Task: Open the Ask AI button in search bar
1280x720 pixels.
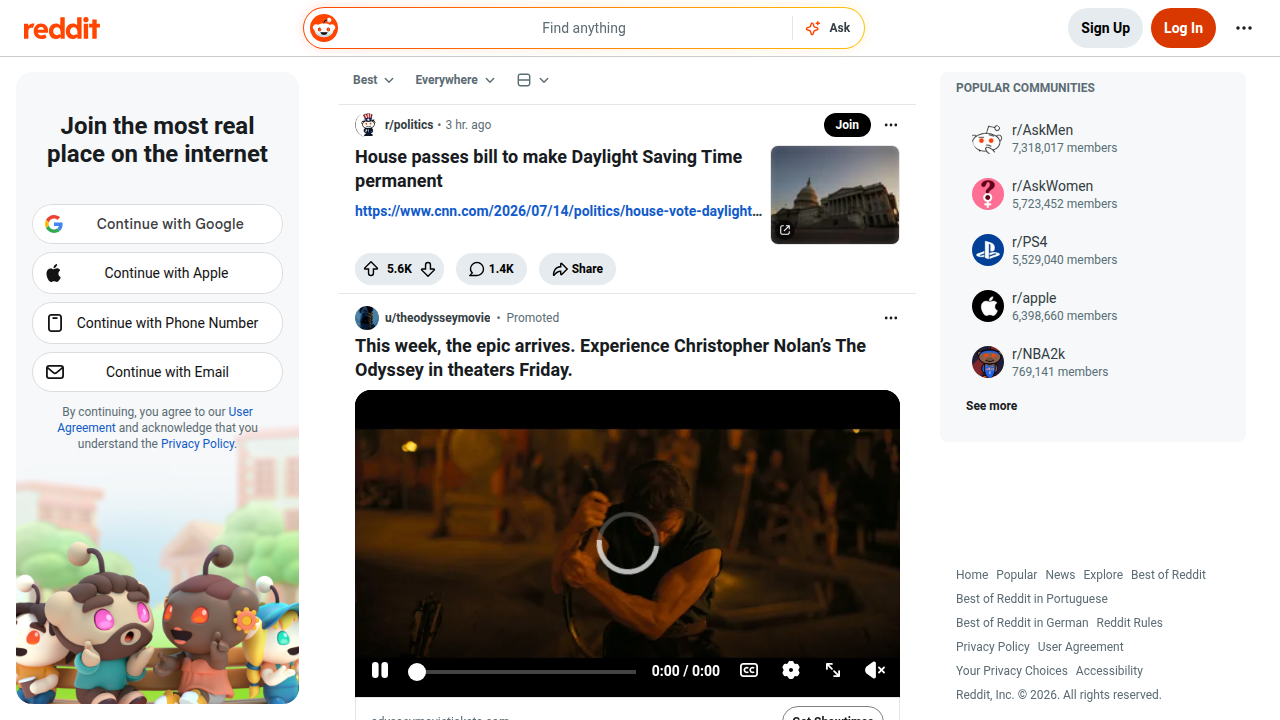Action: (x=828, y=28)
